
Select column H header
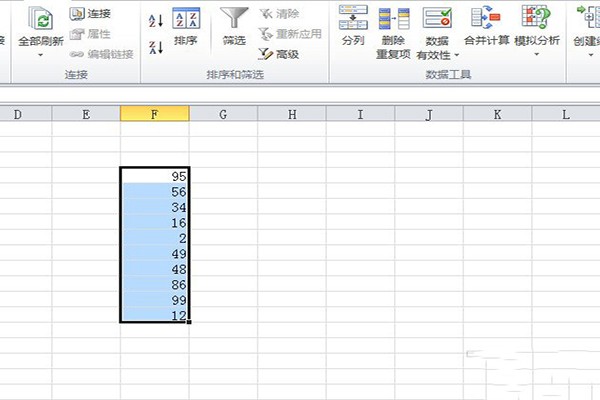[x=292, y=114]
